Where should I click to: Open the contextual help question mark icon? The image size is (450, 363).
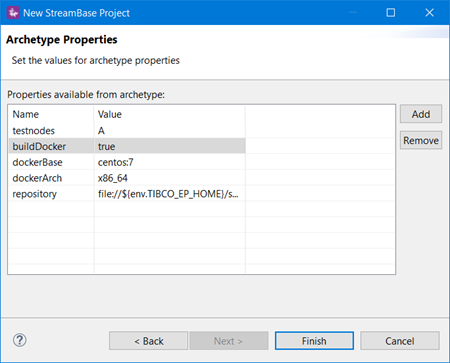click(x=20, y=340)
